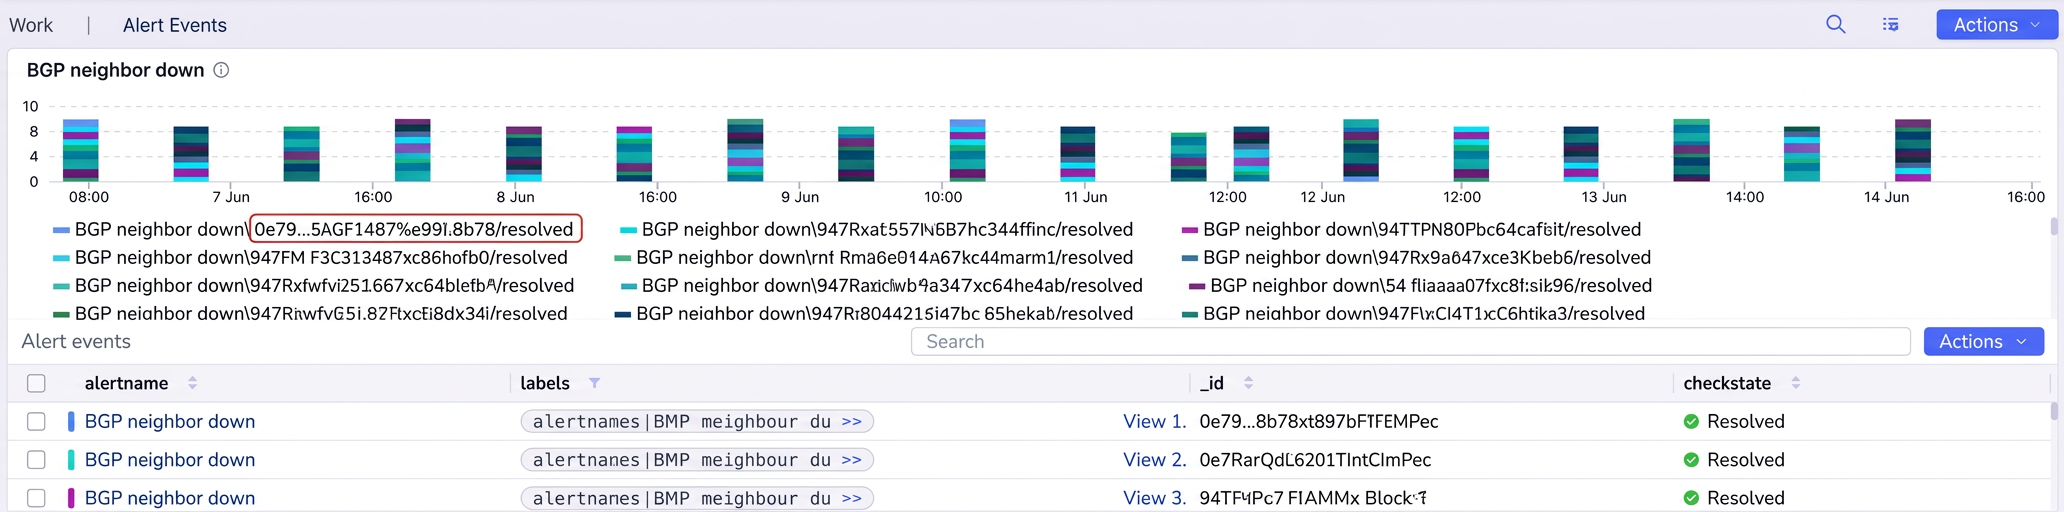The image size is (2064, 512).
Task: Check the first BGP neighbor down row
Action: pos(36,422)
